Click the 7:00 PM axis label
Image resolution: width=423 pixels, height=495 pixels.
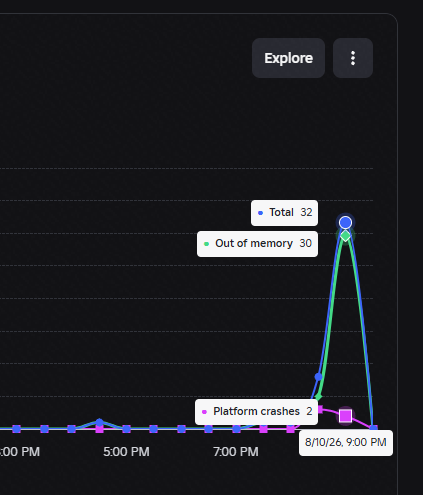click(x=236, y=452)
